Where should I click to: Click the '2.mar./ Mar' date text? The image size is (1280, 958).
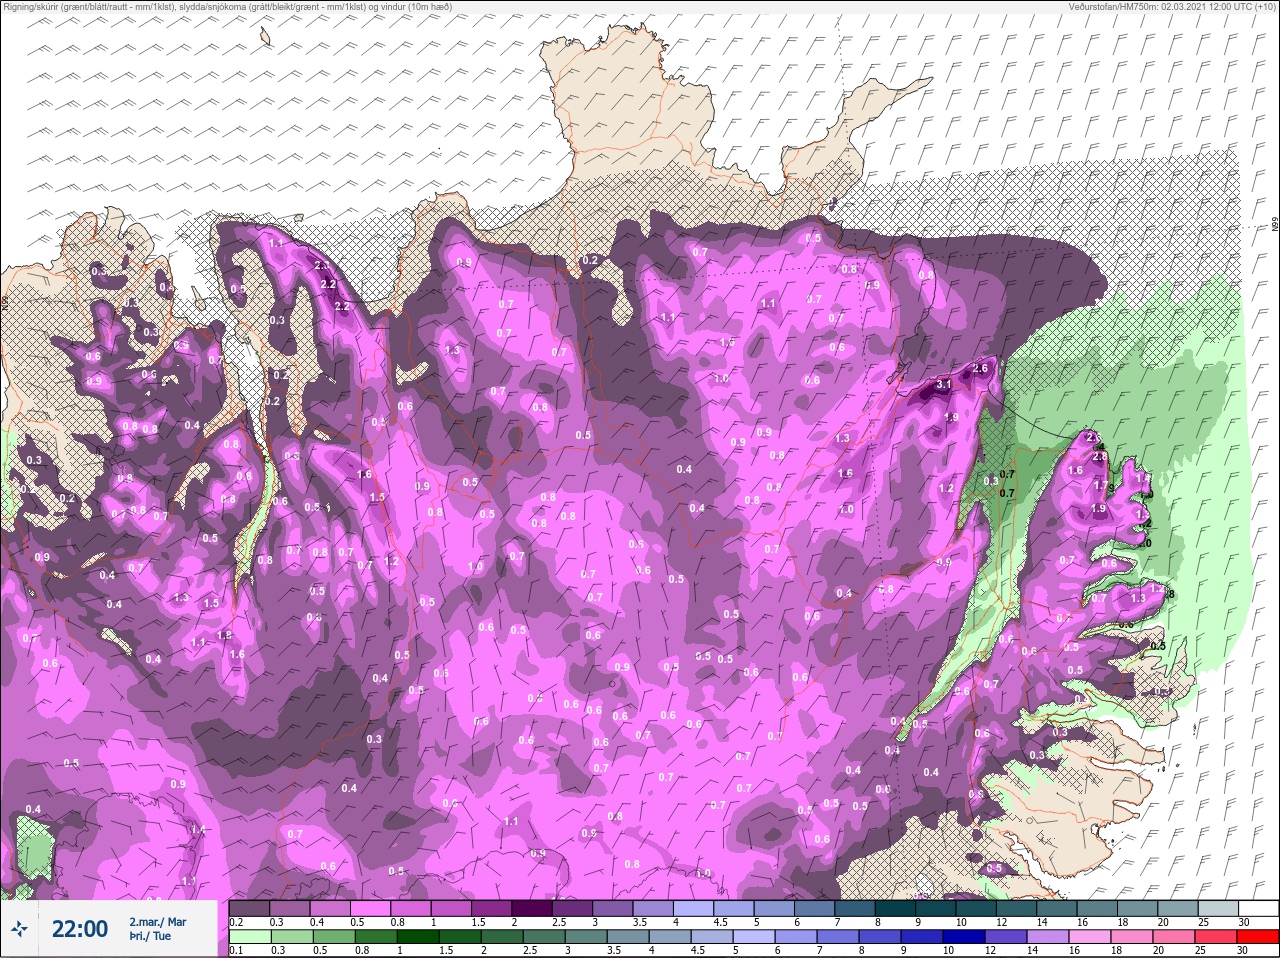157,921
